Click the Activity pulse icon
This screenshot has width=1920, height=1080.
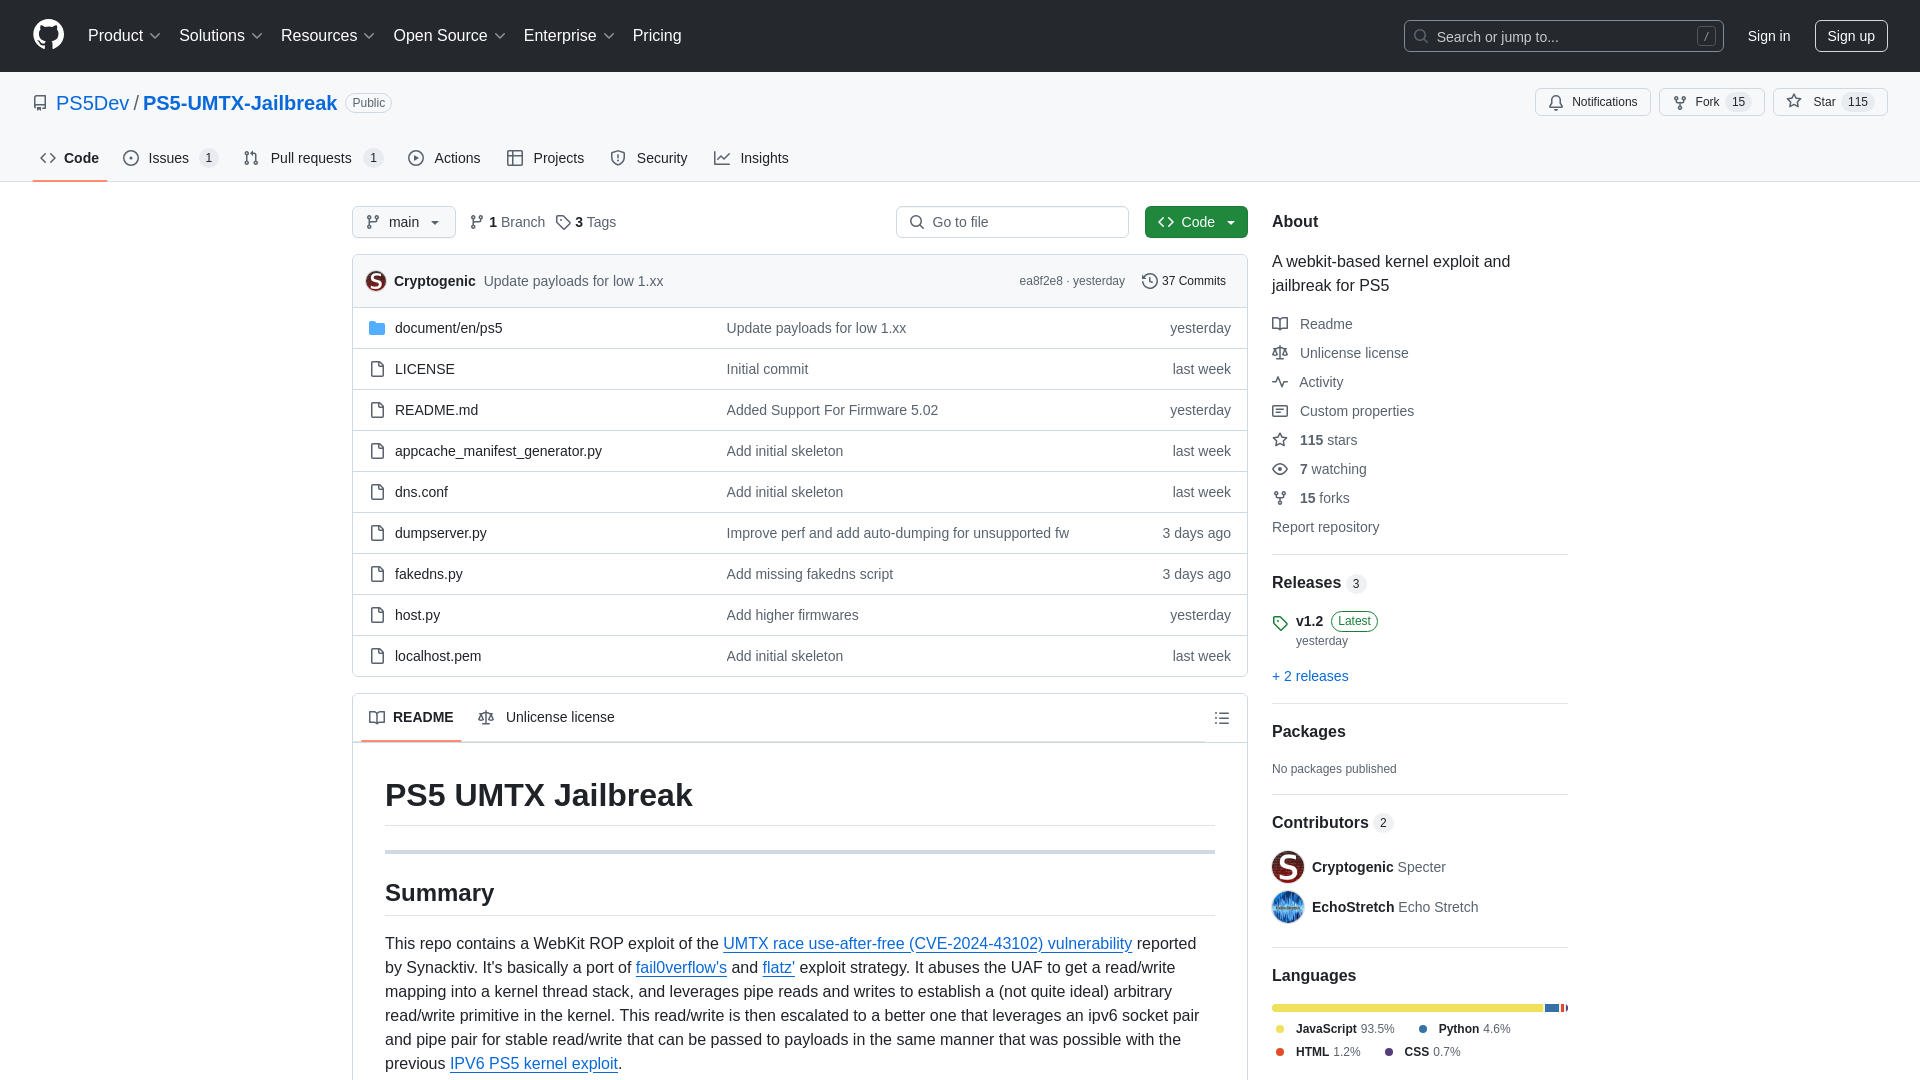click(x=1280, y=382)
